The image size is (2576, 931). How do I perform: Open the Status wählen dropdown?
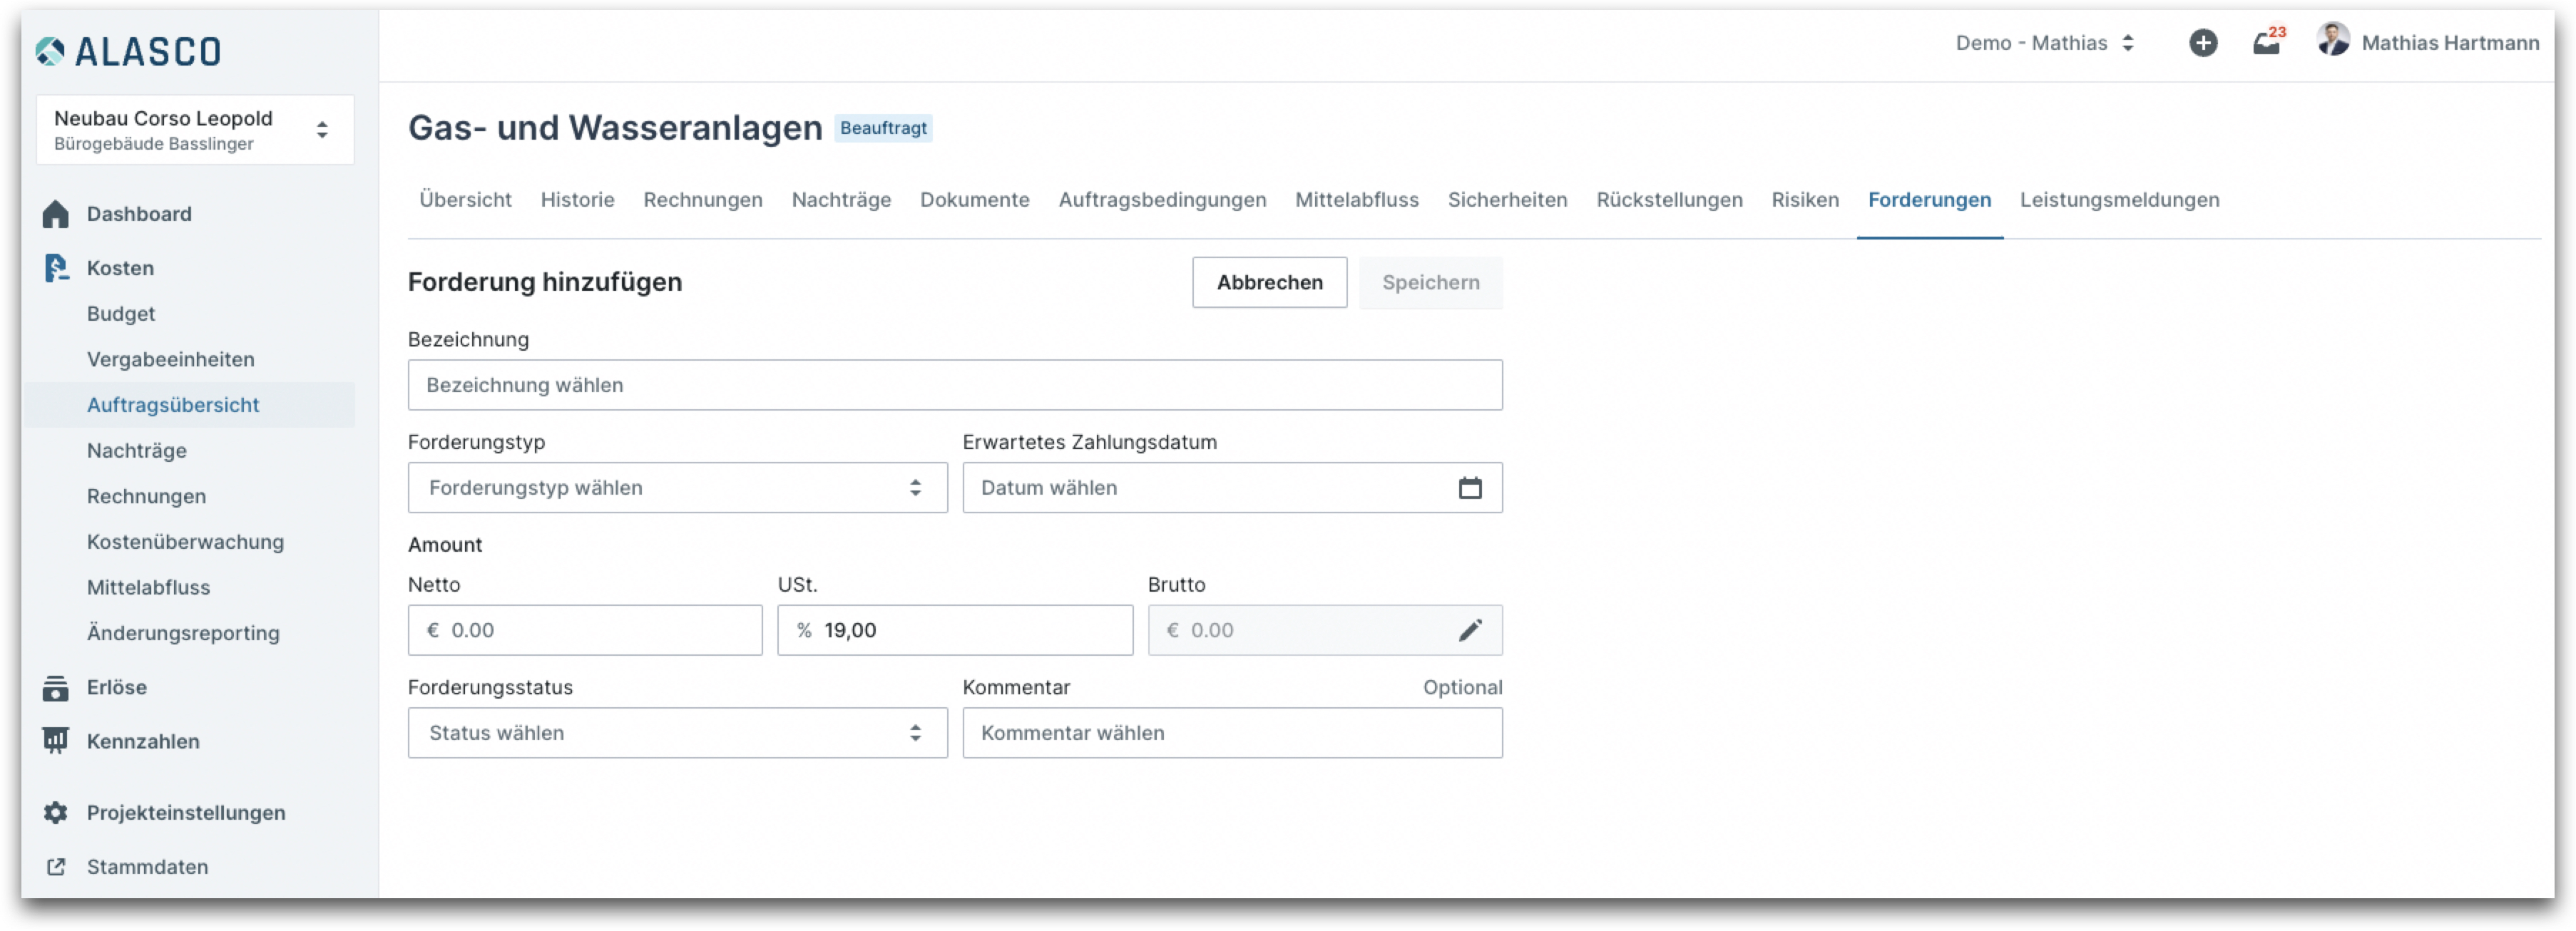(x=677, y=733)
